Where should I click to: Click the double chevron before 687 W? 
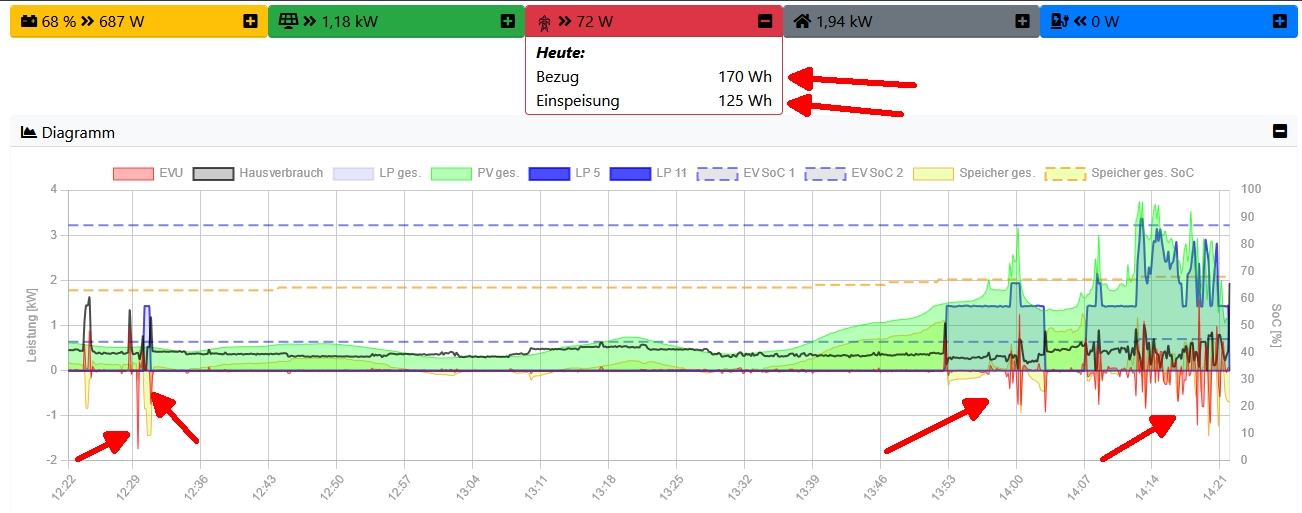tap(90, 21)
